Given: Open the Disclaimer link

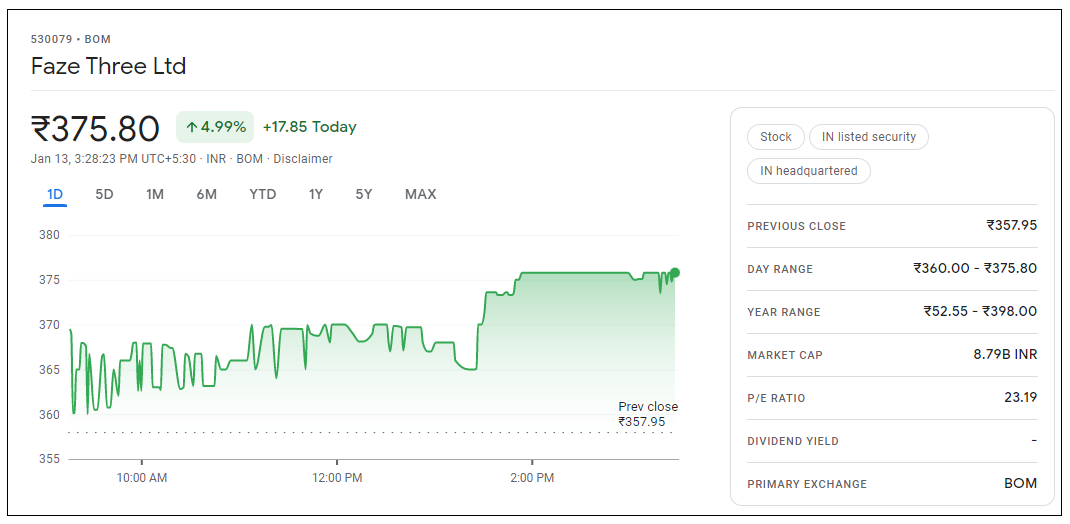Looking at the screenshot, I should click(303, 159).
